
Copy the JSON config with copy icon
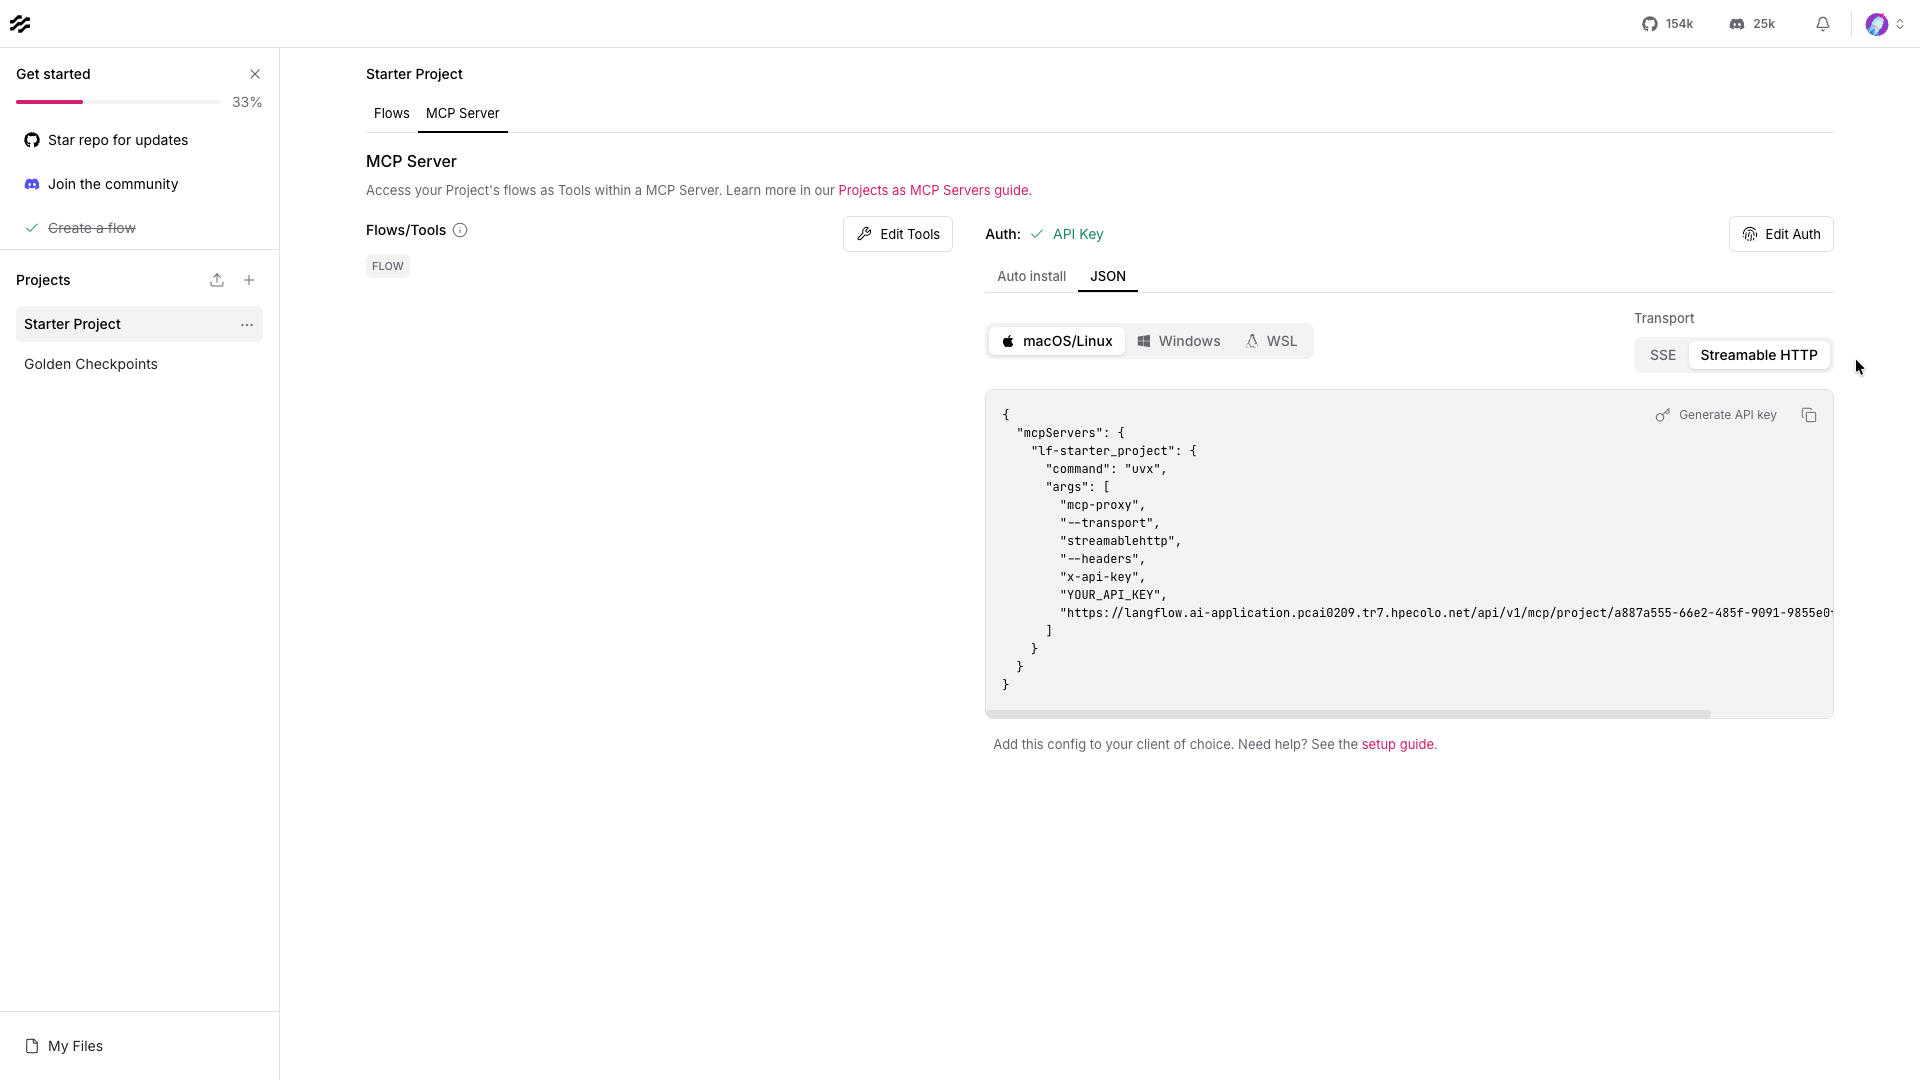tap(1809, 415)
